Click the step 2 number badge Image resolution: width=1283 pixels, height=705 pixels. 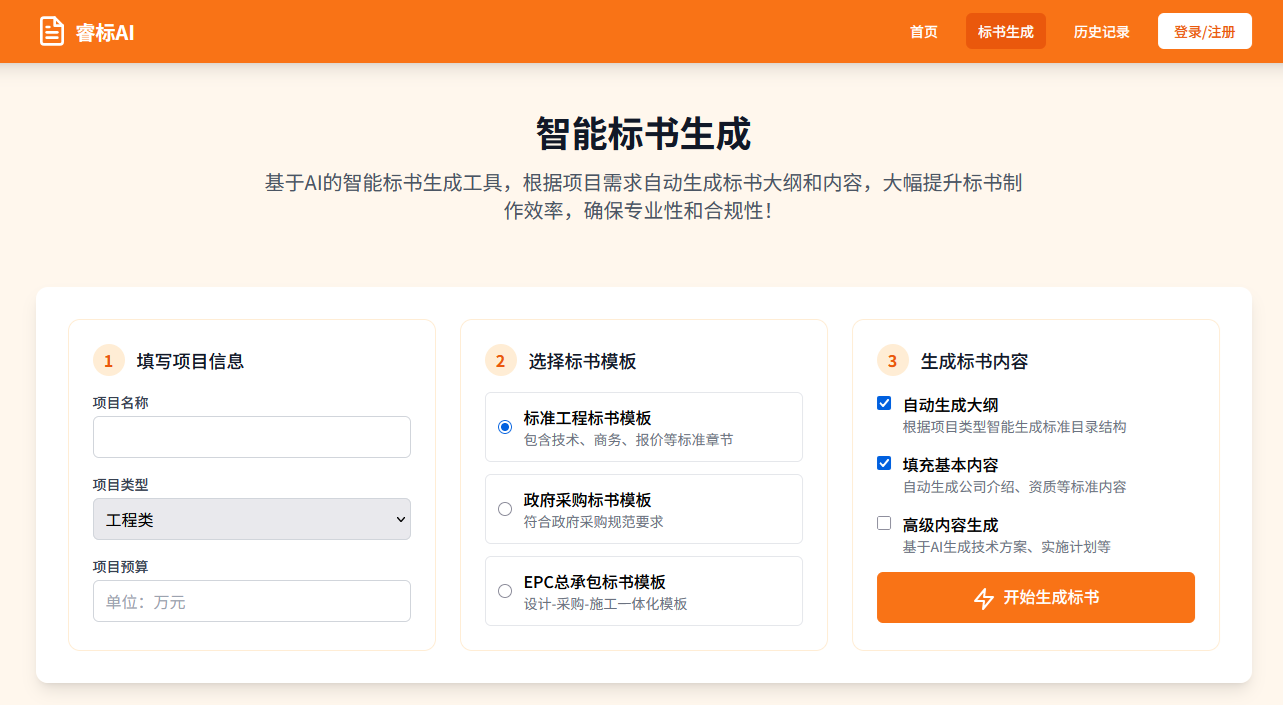(500, 361)
